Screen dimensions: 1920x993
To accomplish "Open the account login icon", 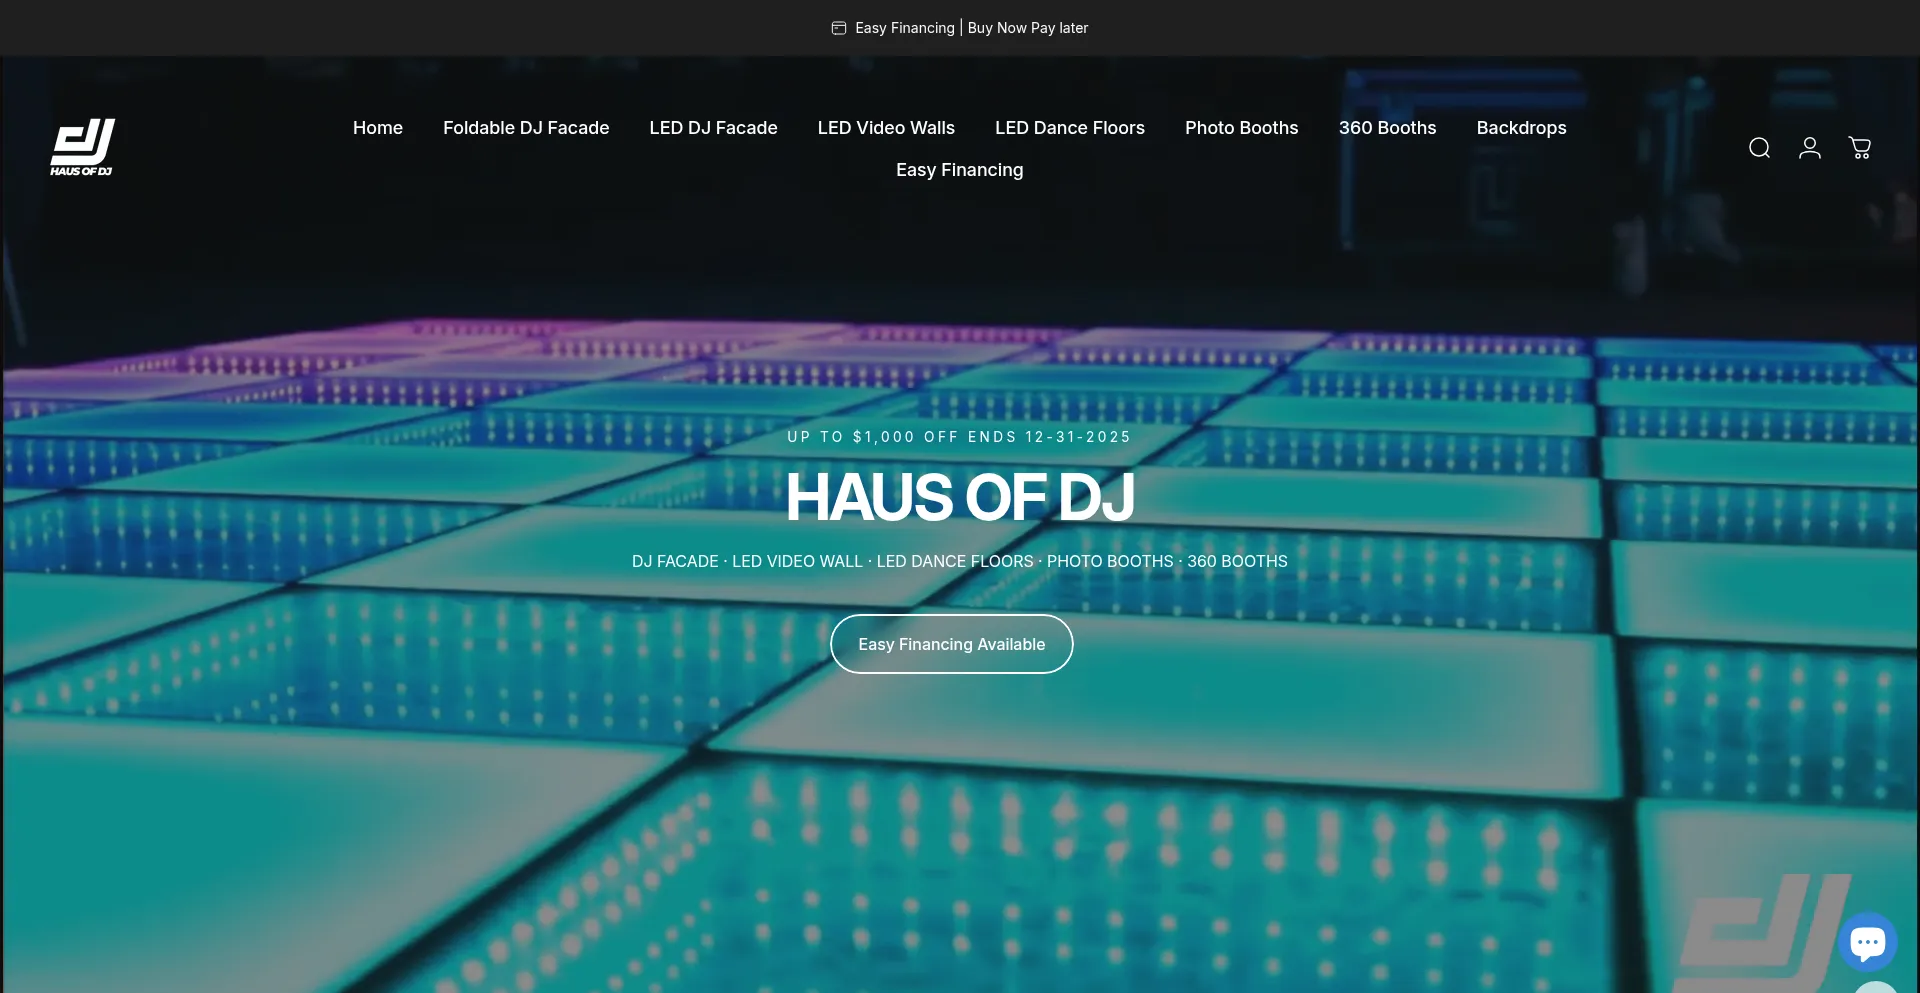I will click(1809, 148).
